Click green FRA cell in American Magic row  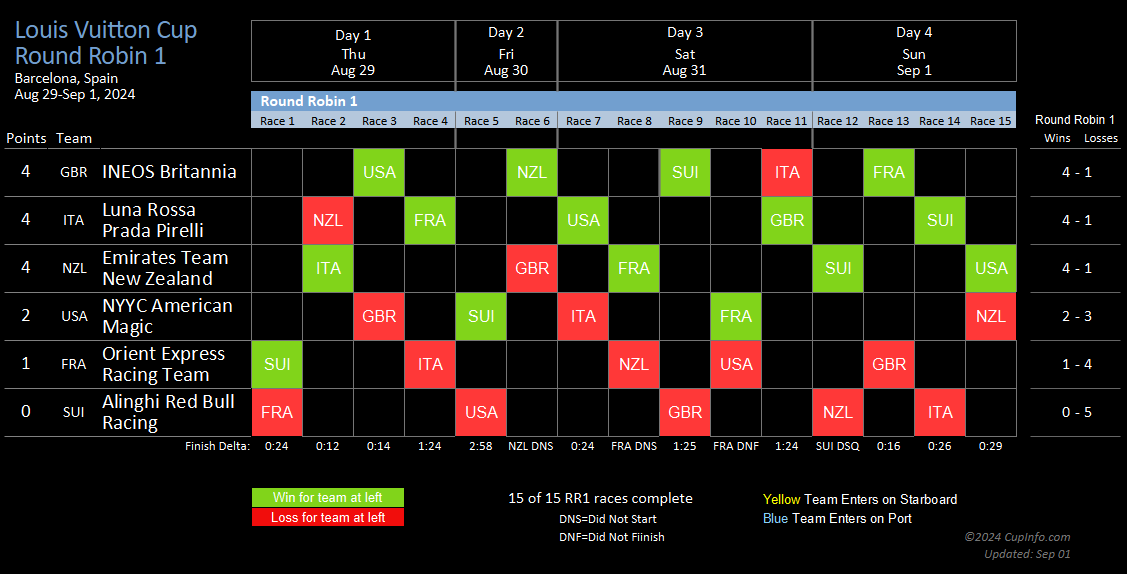[736, 316]
